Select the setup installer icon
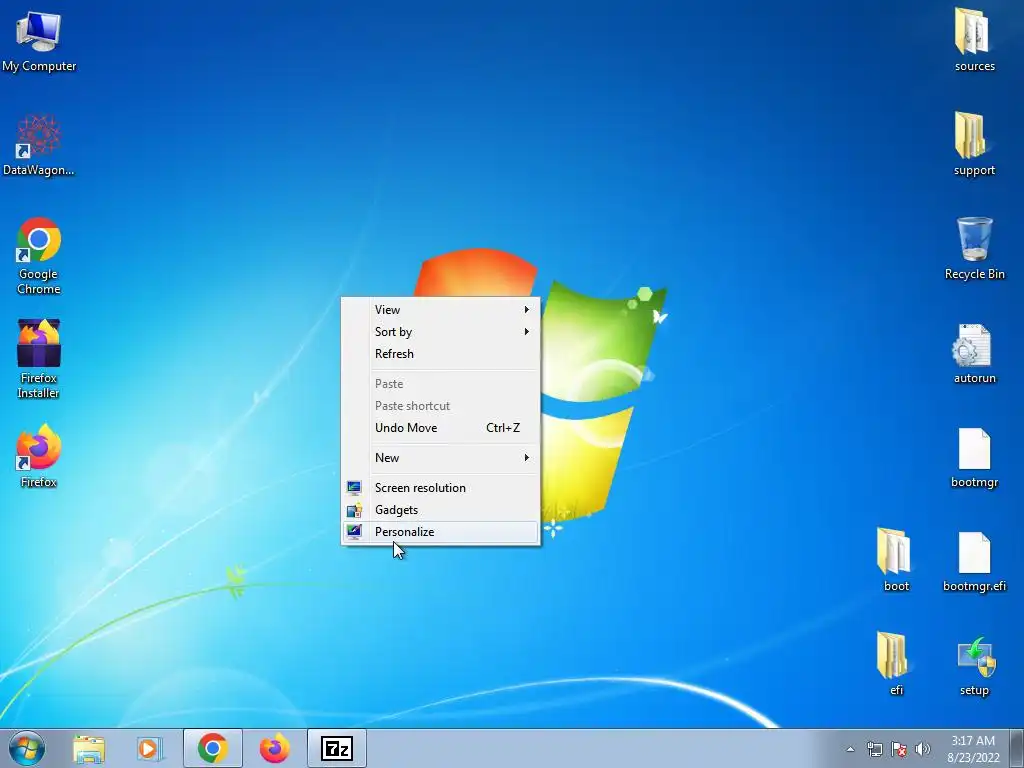This screenshot has height=768, width=1024. click(x=974, y=665)
